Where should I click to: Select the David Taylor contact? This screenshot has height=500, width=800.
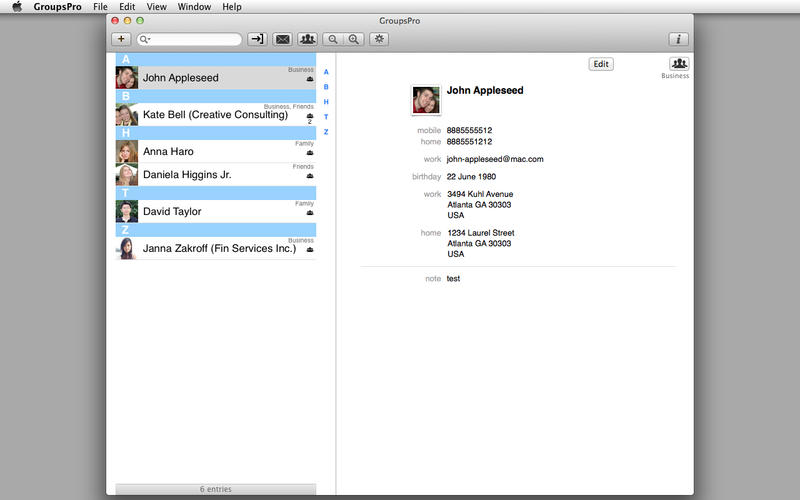pos(216,211)
